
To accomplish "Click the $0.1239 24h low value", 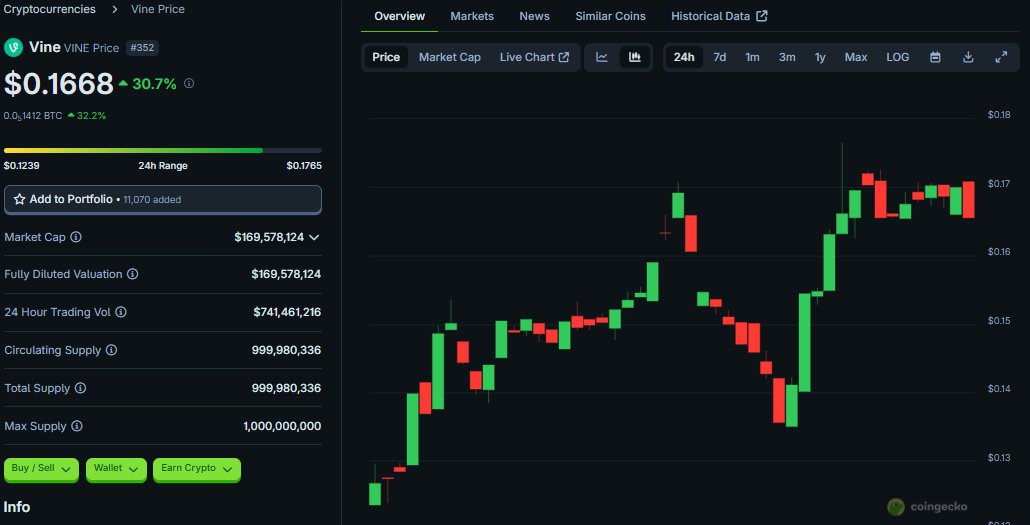I will tap(22, 166).
